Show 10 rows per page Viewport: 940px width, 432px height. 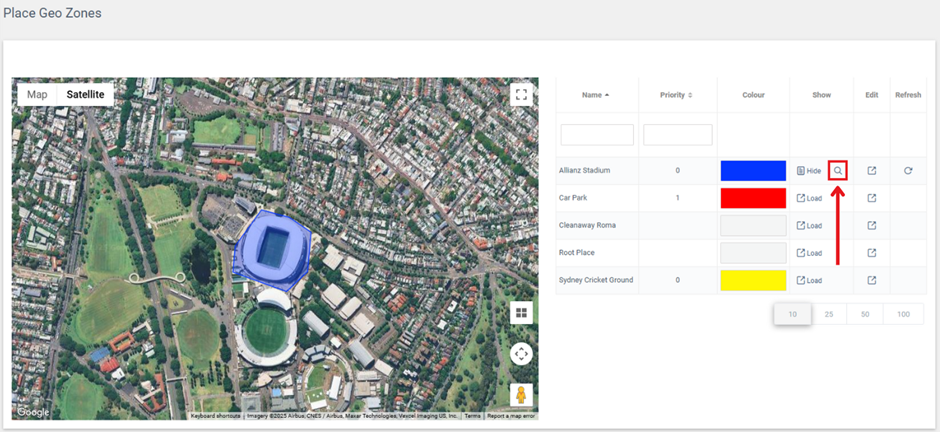[x=793, y=314]
